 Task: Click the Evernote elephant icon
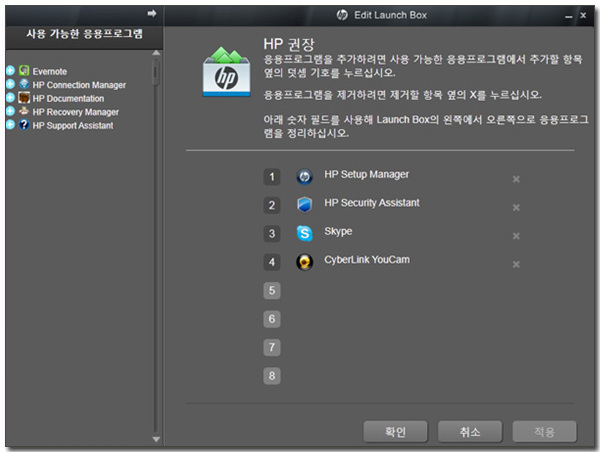tap(24, 70)
